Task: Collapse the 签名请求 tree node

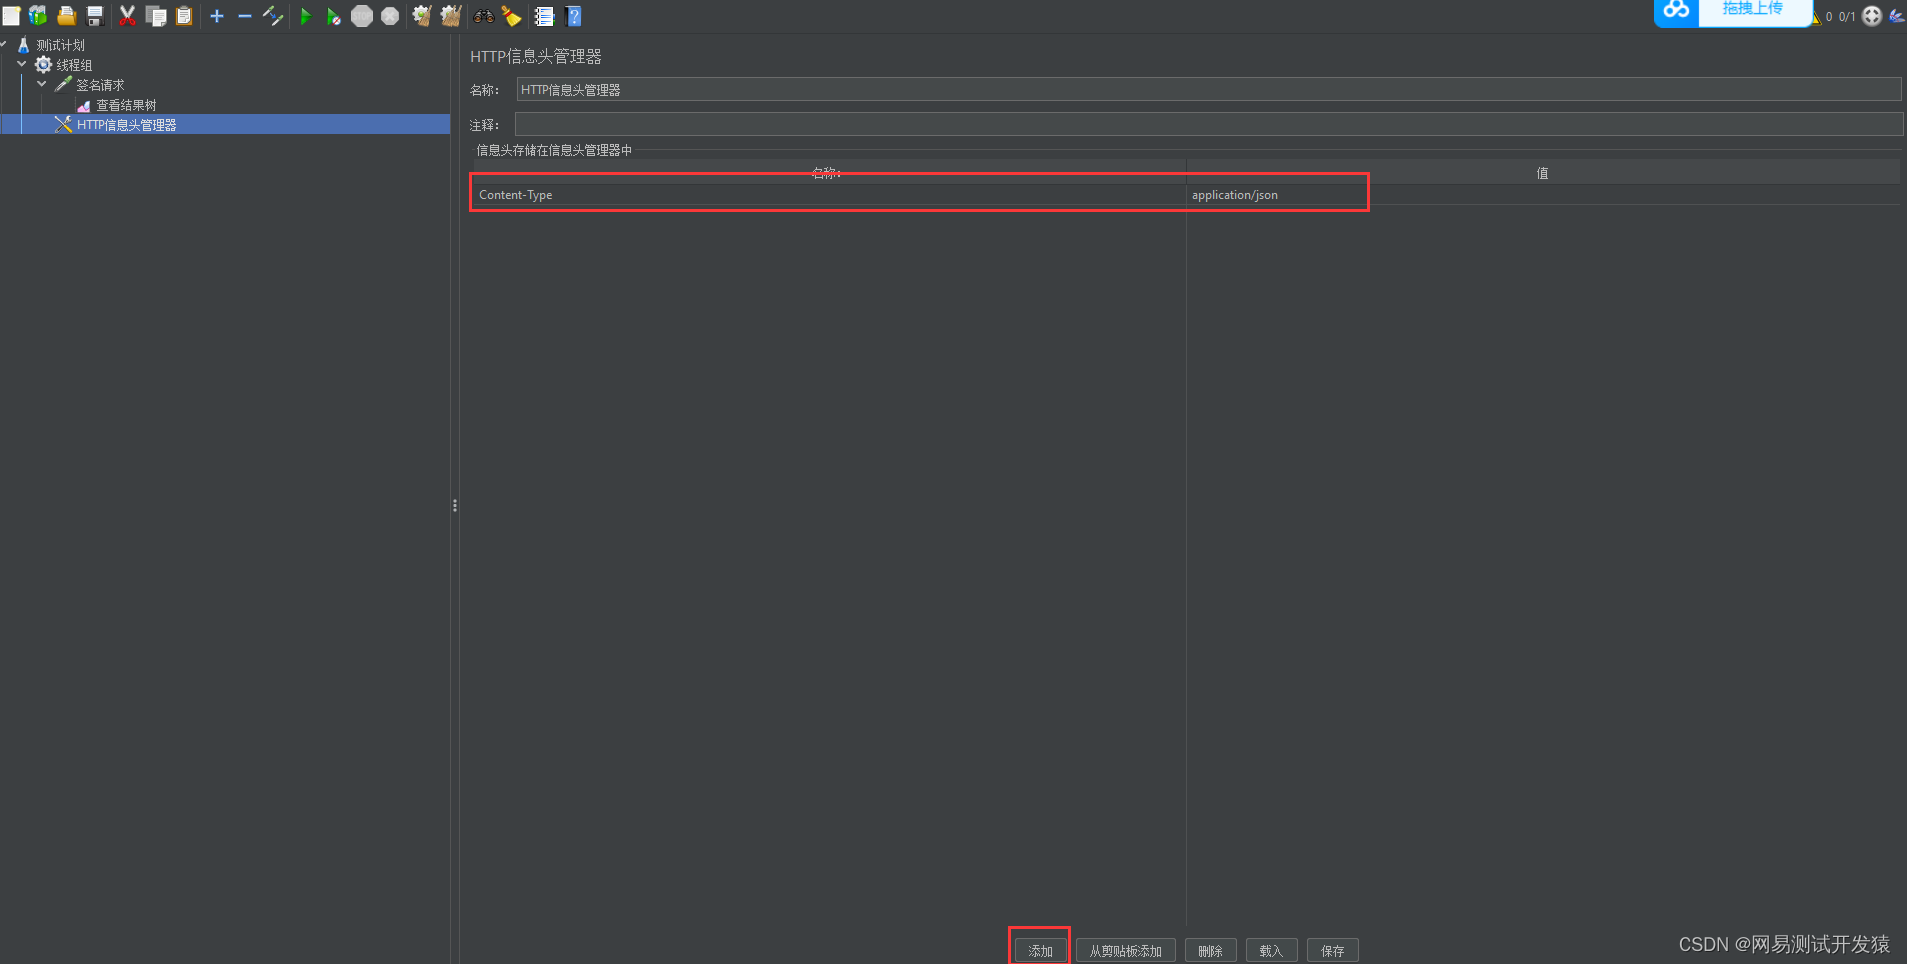Action: click(x=42, y=84)
